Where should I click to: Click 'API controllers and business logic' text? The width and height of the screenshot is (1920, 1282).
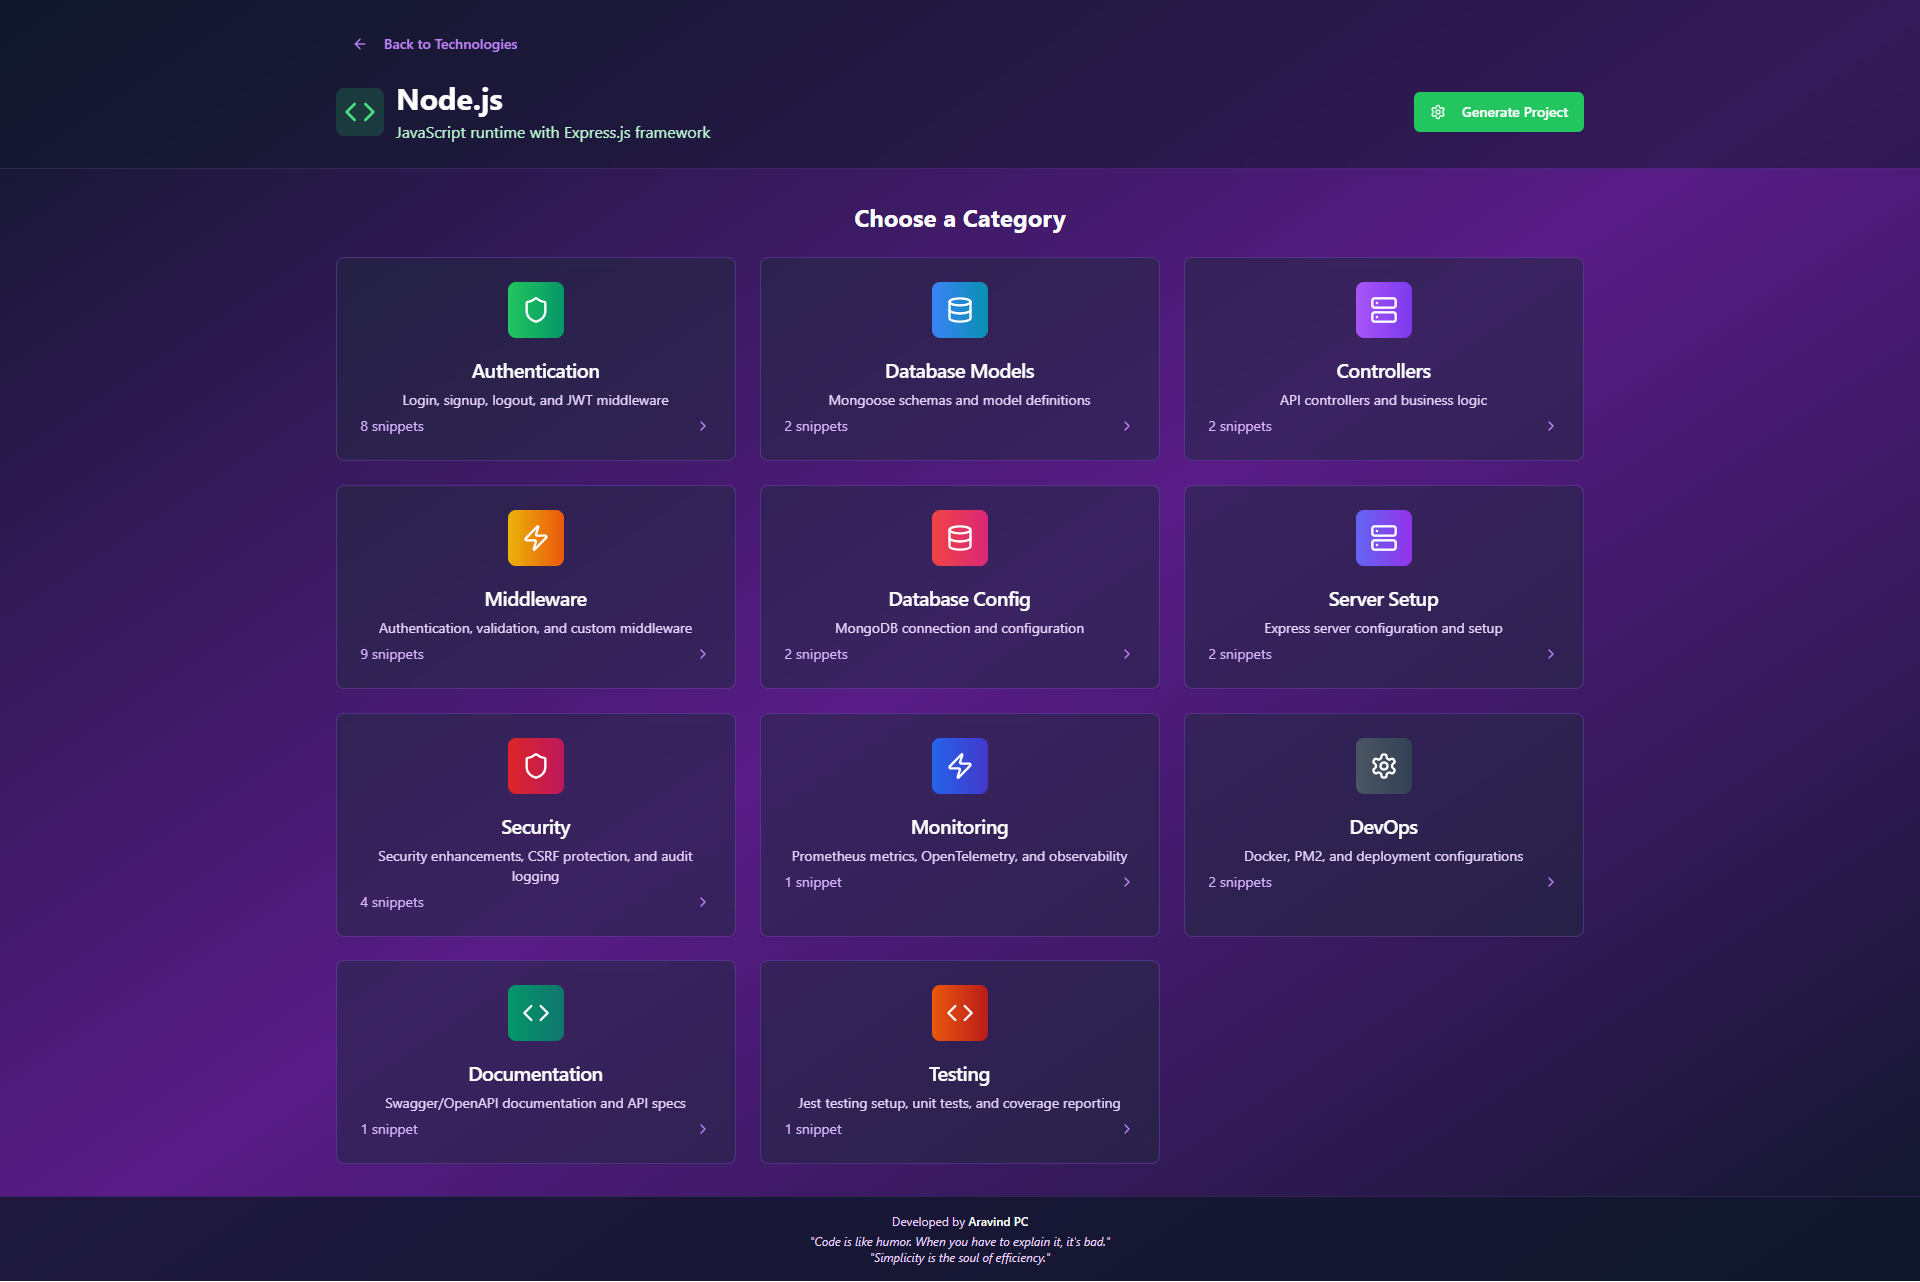point(1384,400)
